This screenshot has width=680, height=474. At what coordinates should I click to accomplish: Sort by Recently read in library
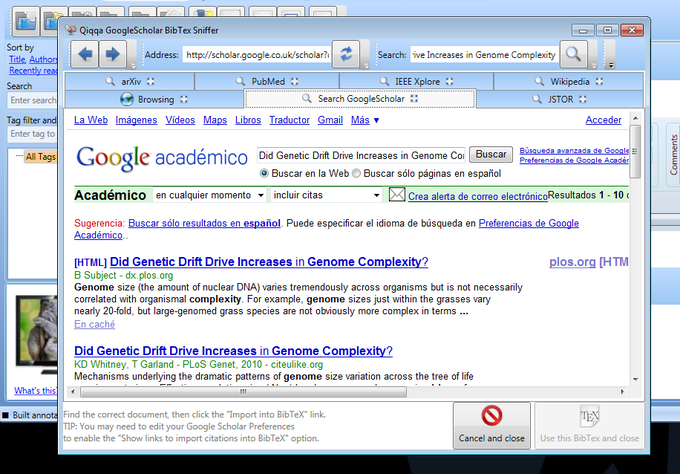pos(33,71)
